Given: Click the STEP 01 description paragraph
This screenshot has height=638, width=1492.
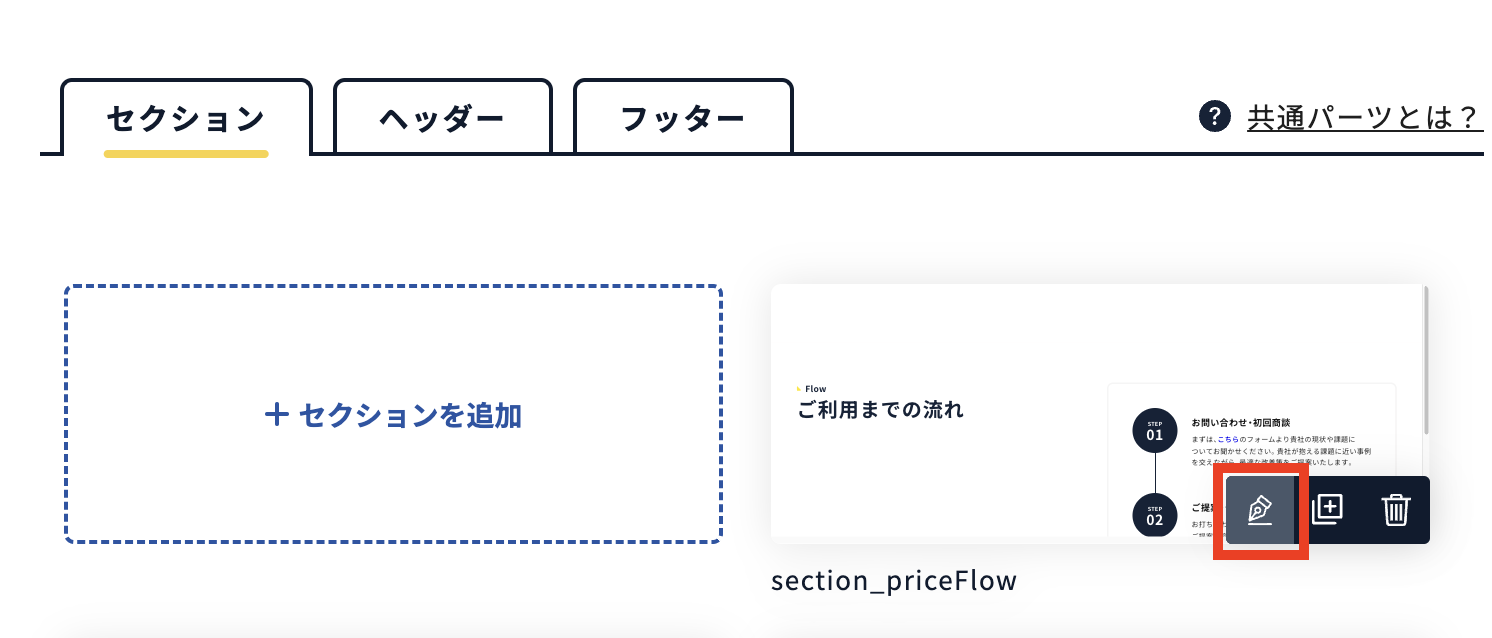Looking at the screenshot, I should [x=1281, y=451].
